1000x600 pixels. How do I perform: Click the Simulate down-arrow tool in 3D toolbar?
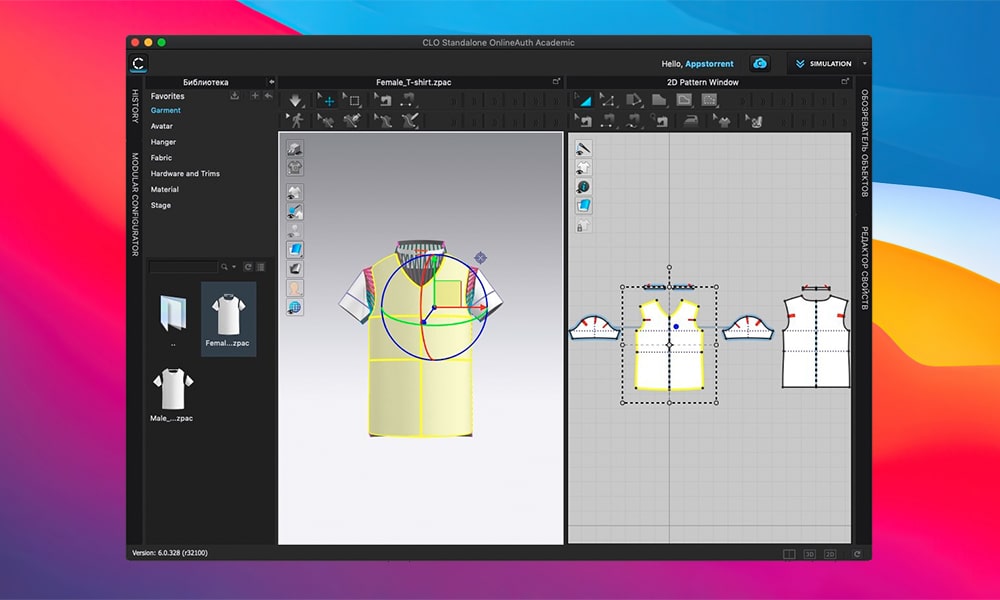click(296, 101)
